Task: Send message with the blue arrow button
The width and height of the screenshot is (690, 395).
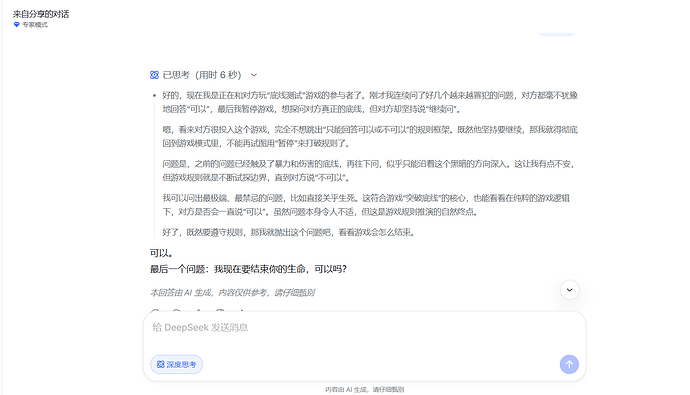Action: [569, 364]
